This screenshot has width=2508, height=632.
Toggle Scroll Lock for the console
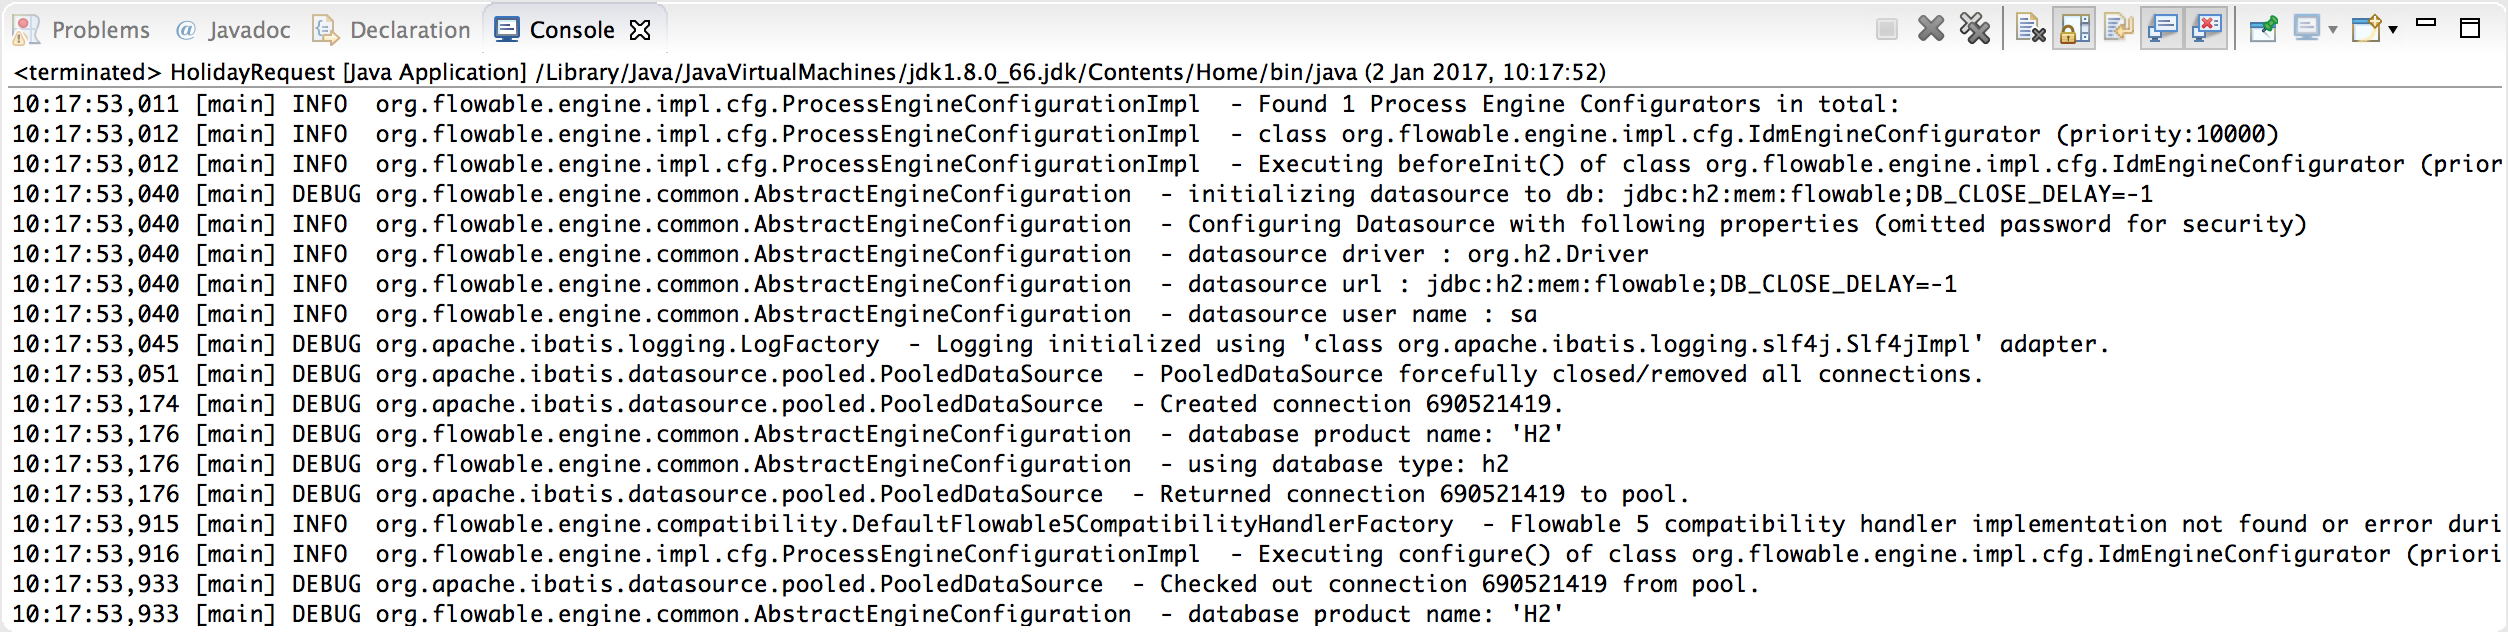tap(2073, 27)
